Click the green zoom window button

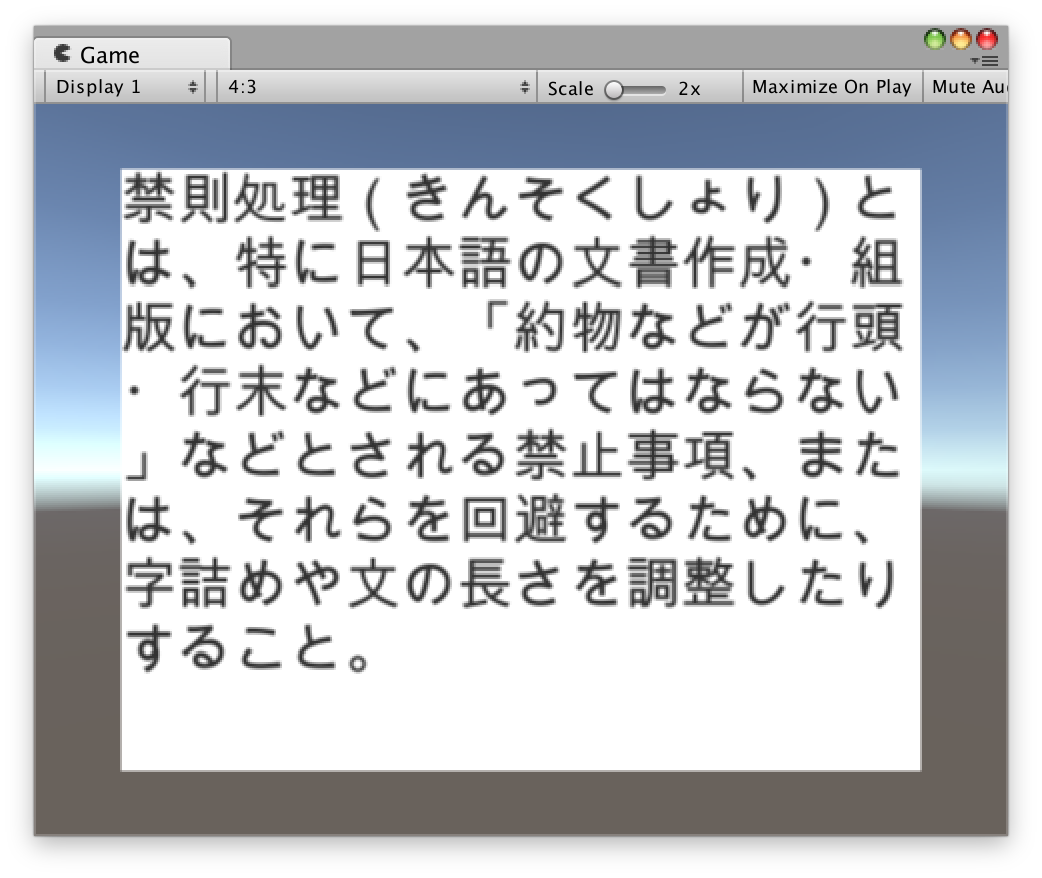point(935,39)
